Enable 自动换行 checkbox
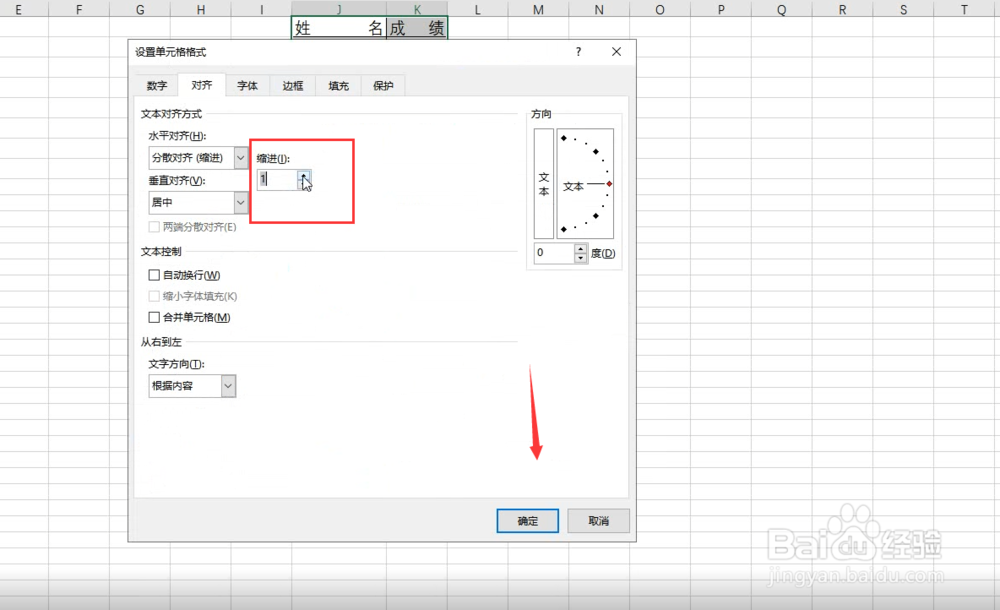Screen dimensions: 1000x610 tap(154, 275)
